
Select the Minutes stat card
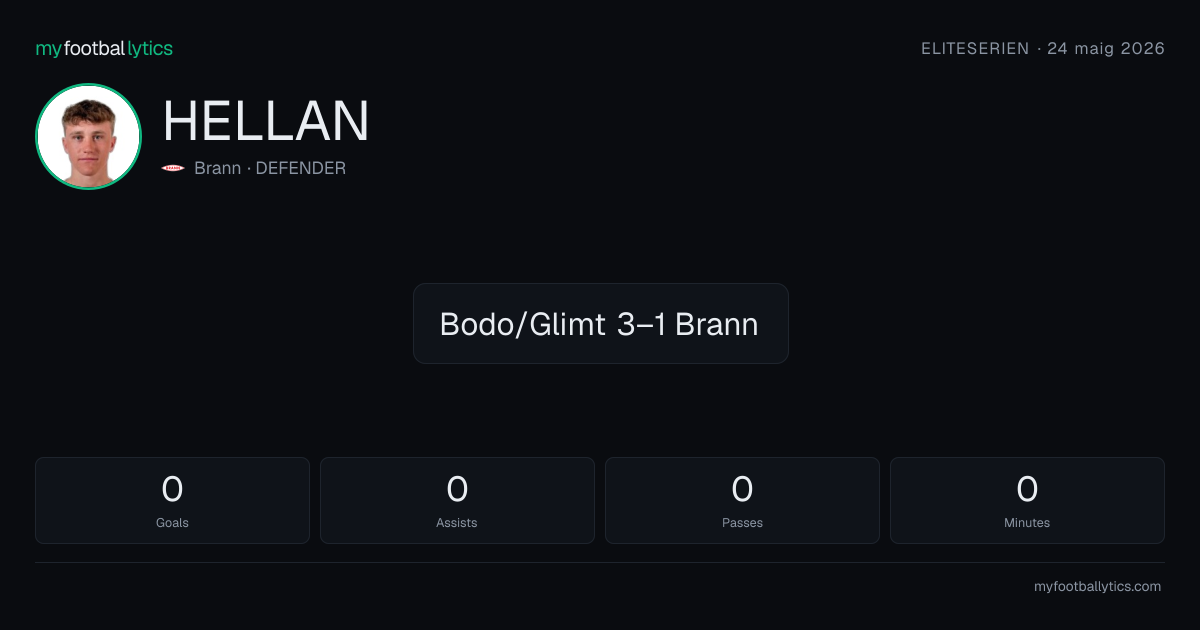(1027, 500)
